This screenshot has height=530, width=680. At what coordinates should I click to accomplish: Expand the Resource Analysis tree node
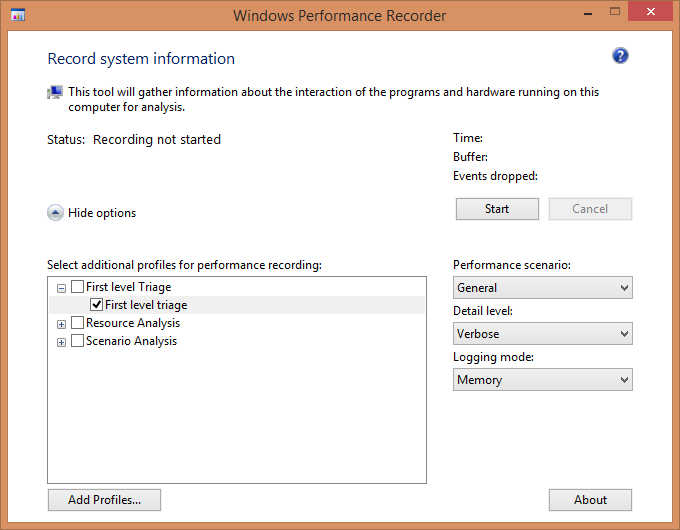pos(61,324)
